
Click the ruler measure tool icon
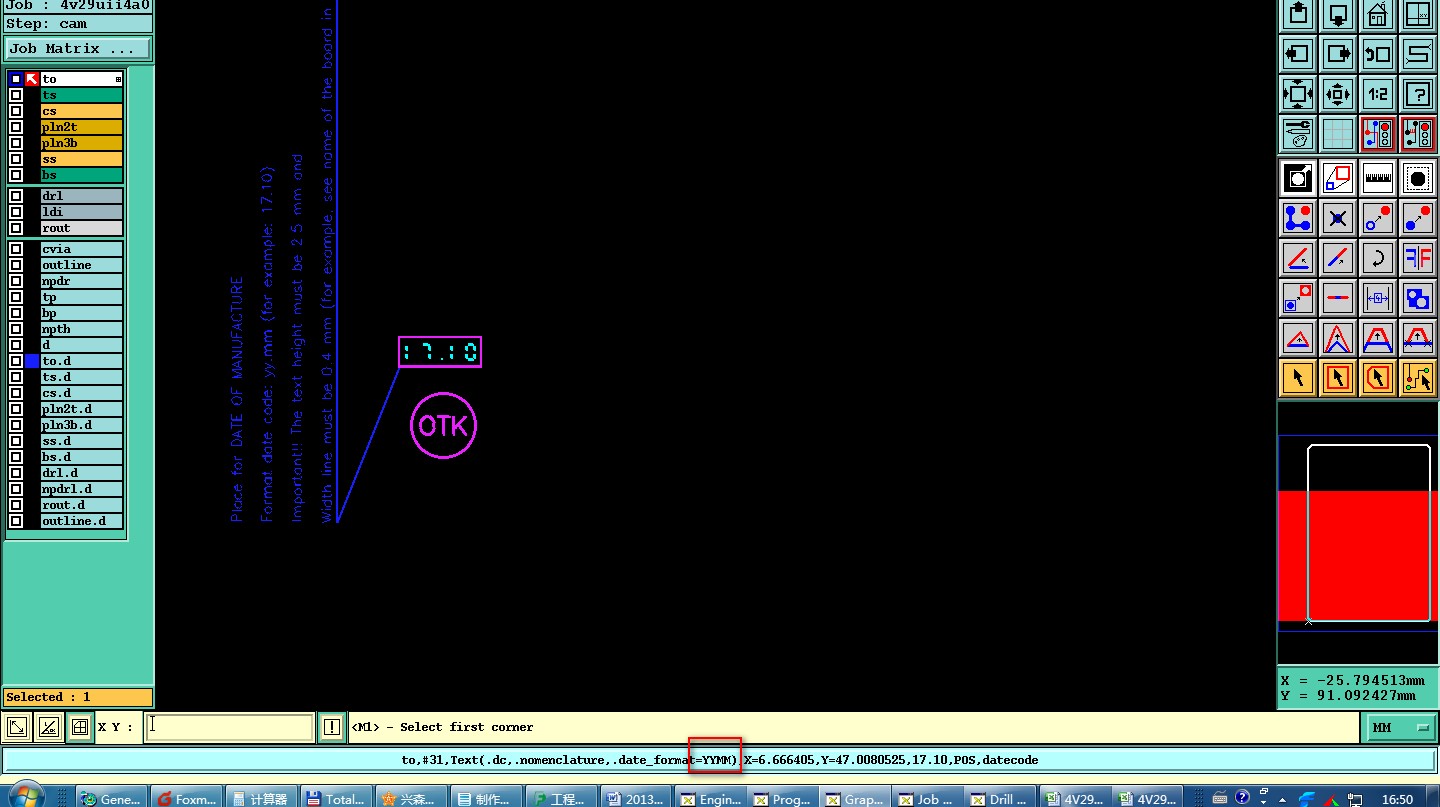coord(1378,179)
